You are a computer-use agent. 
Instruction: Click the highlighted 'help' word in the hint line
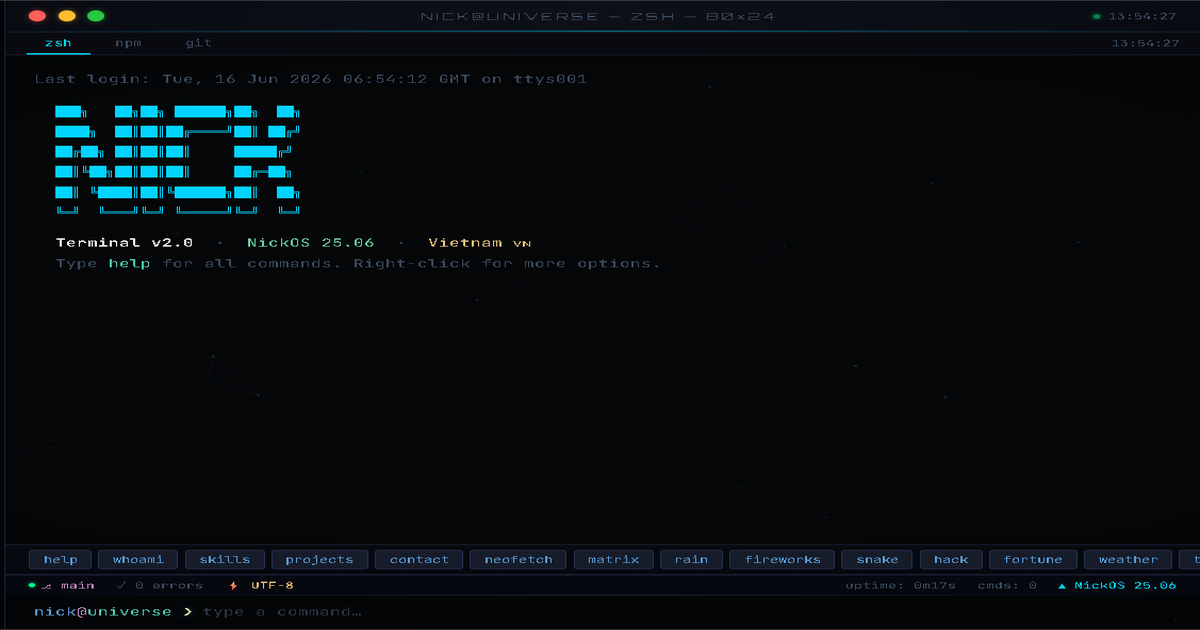tap(129, 264)
